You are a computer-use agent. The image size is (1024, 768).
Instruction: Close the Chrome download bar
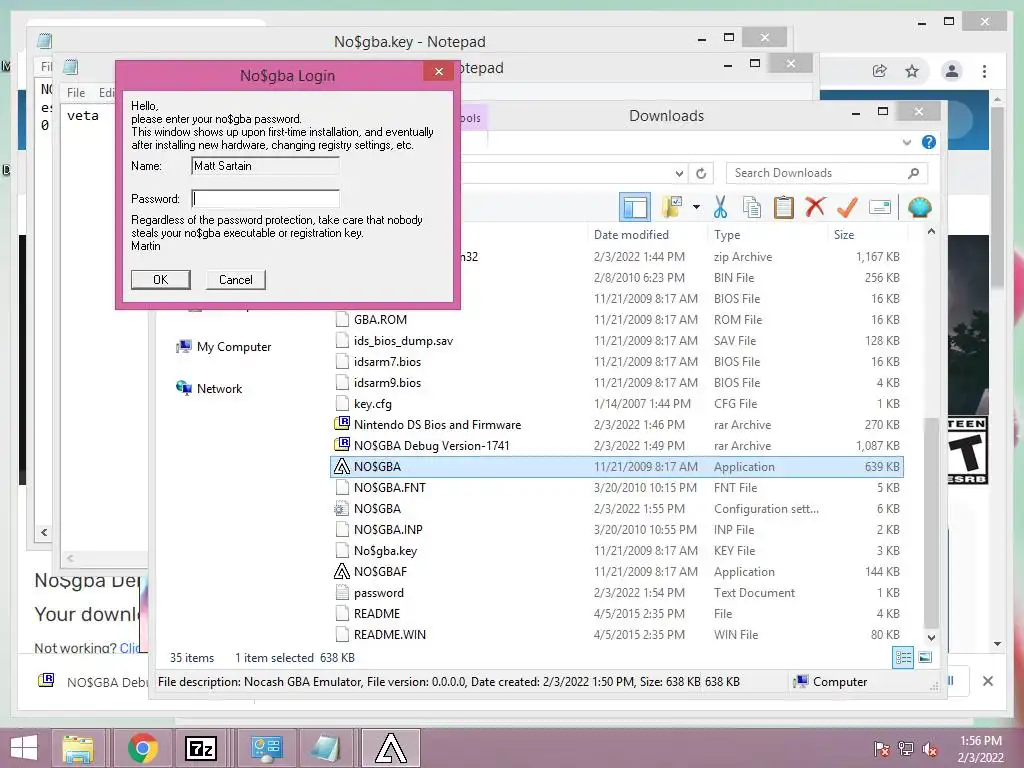point(987,681)
